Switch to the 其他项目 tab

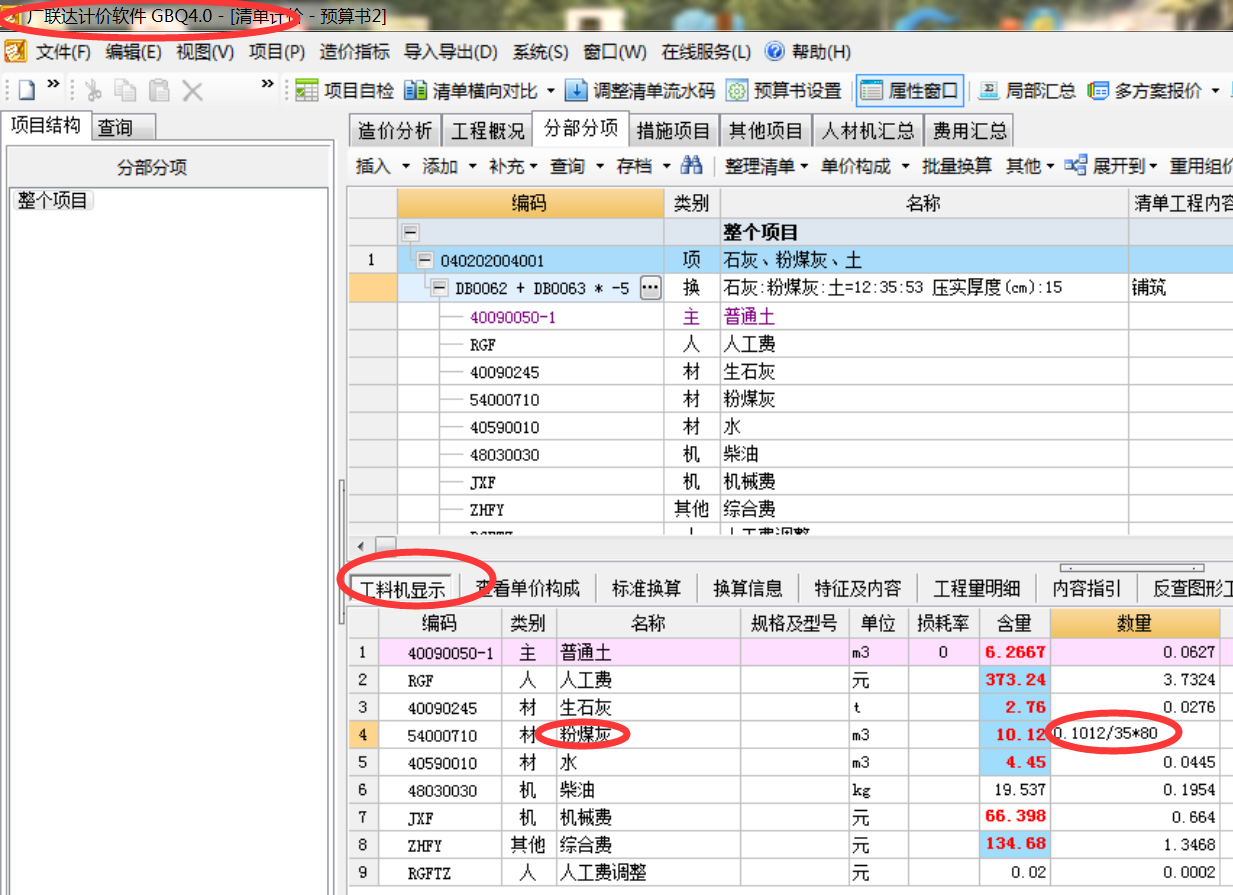(x=766, y=131)
